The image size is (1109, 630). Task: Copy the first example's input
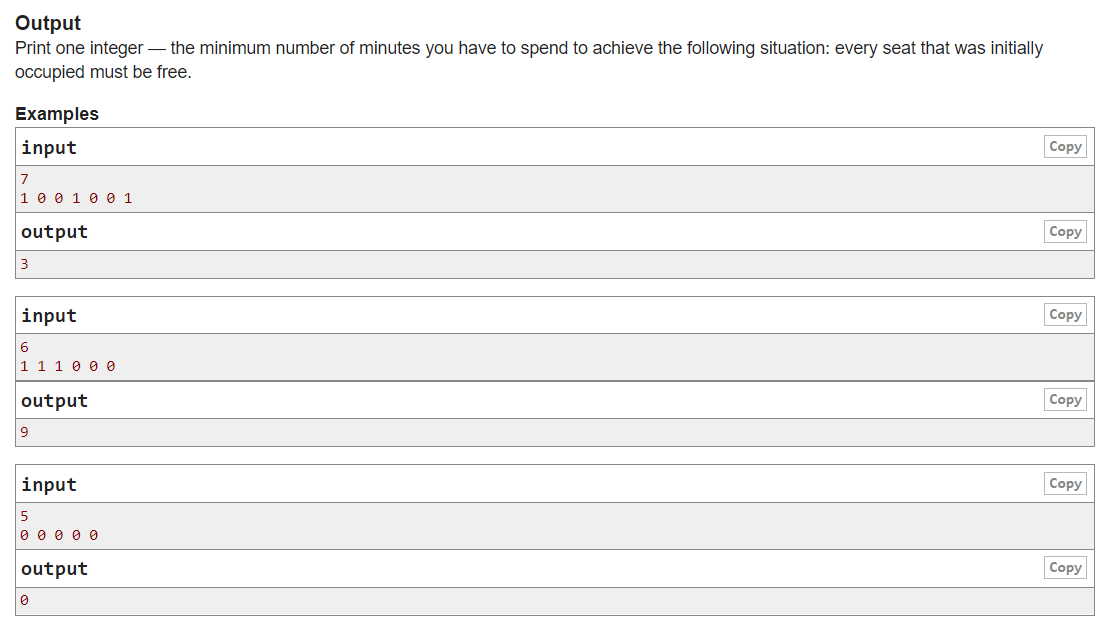pyautogui.click(x=1065, y=147)
